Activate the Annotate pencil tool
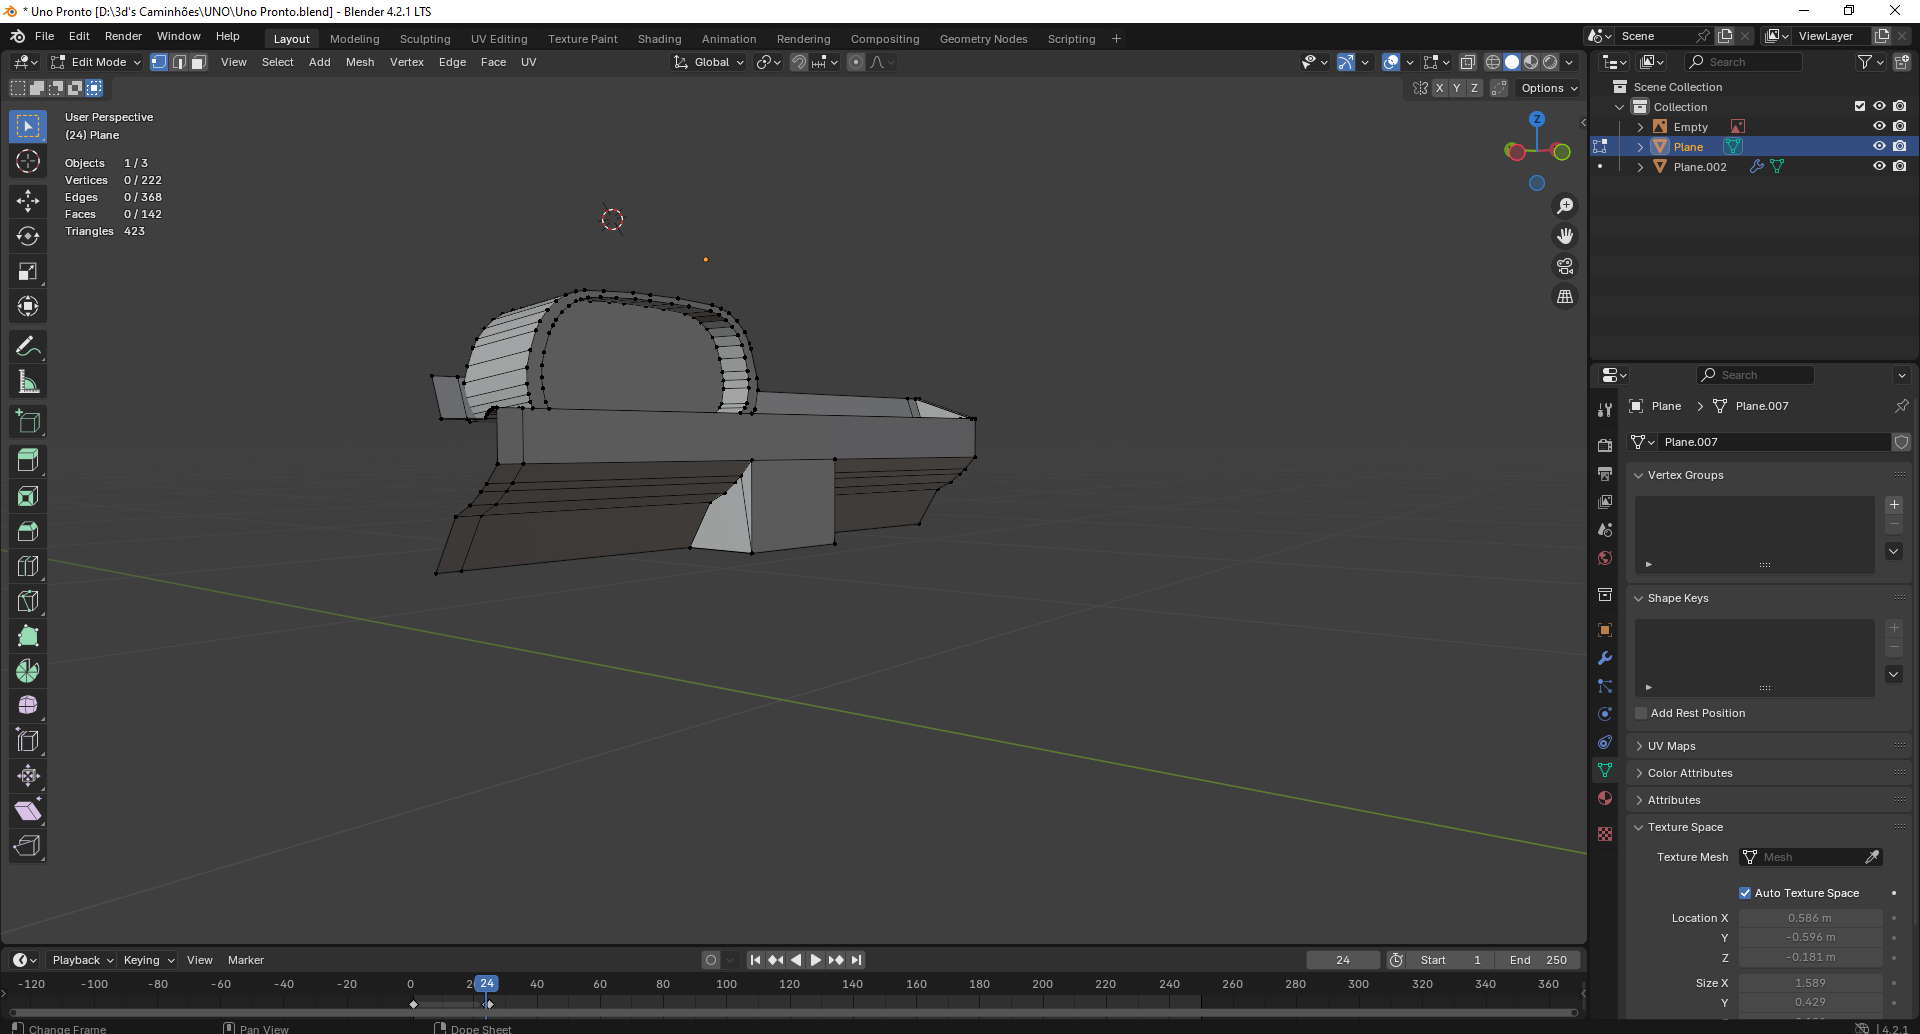 [28, 347]
